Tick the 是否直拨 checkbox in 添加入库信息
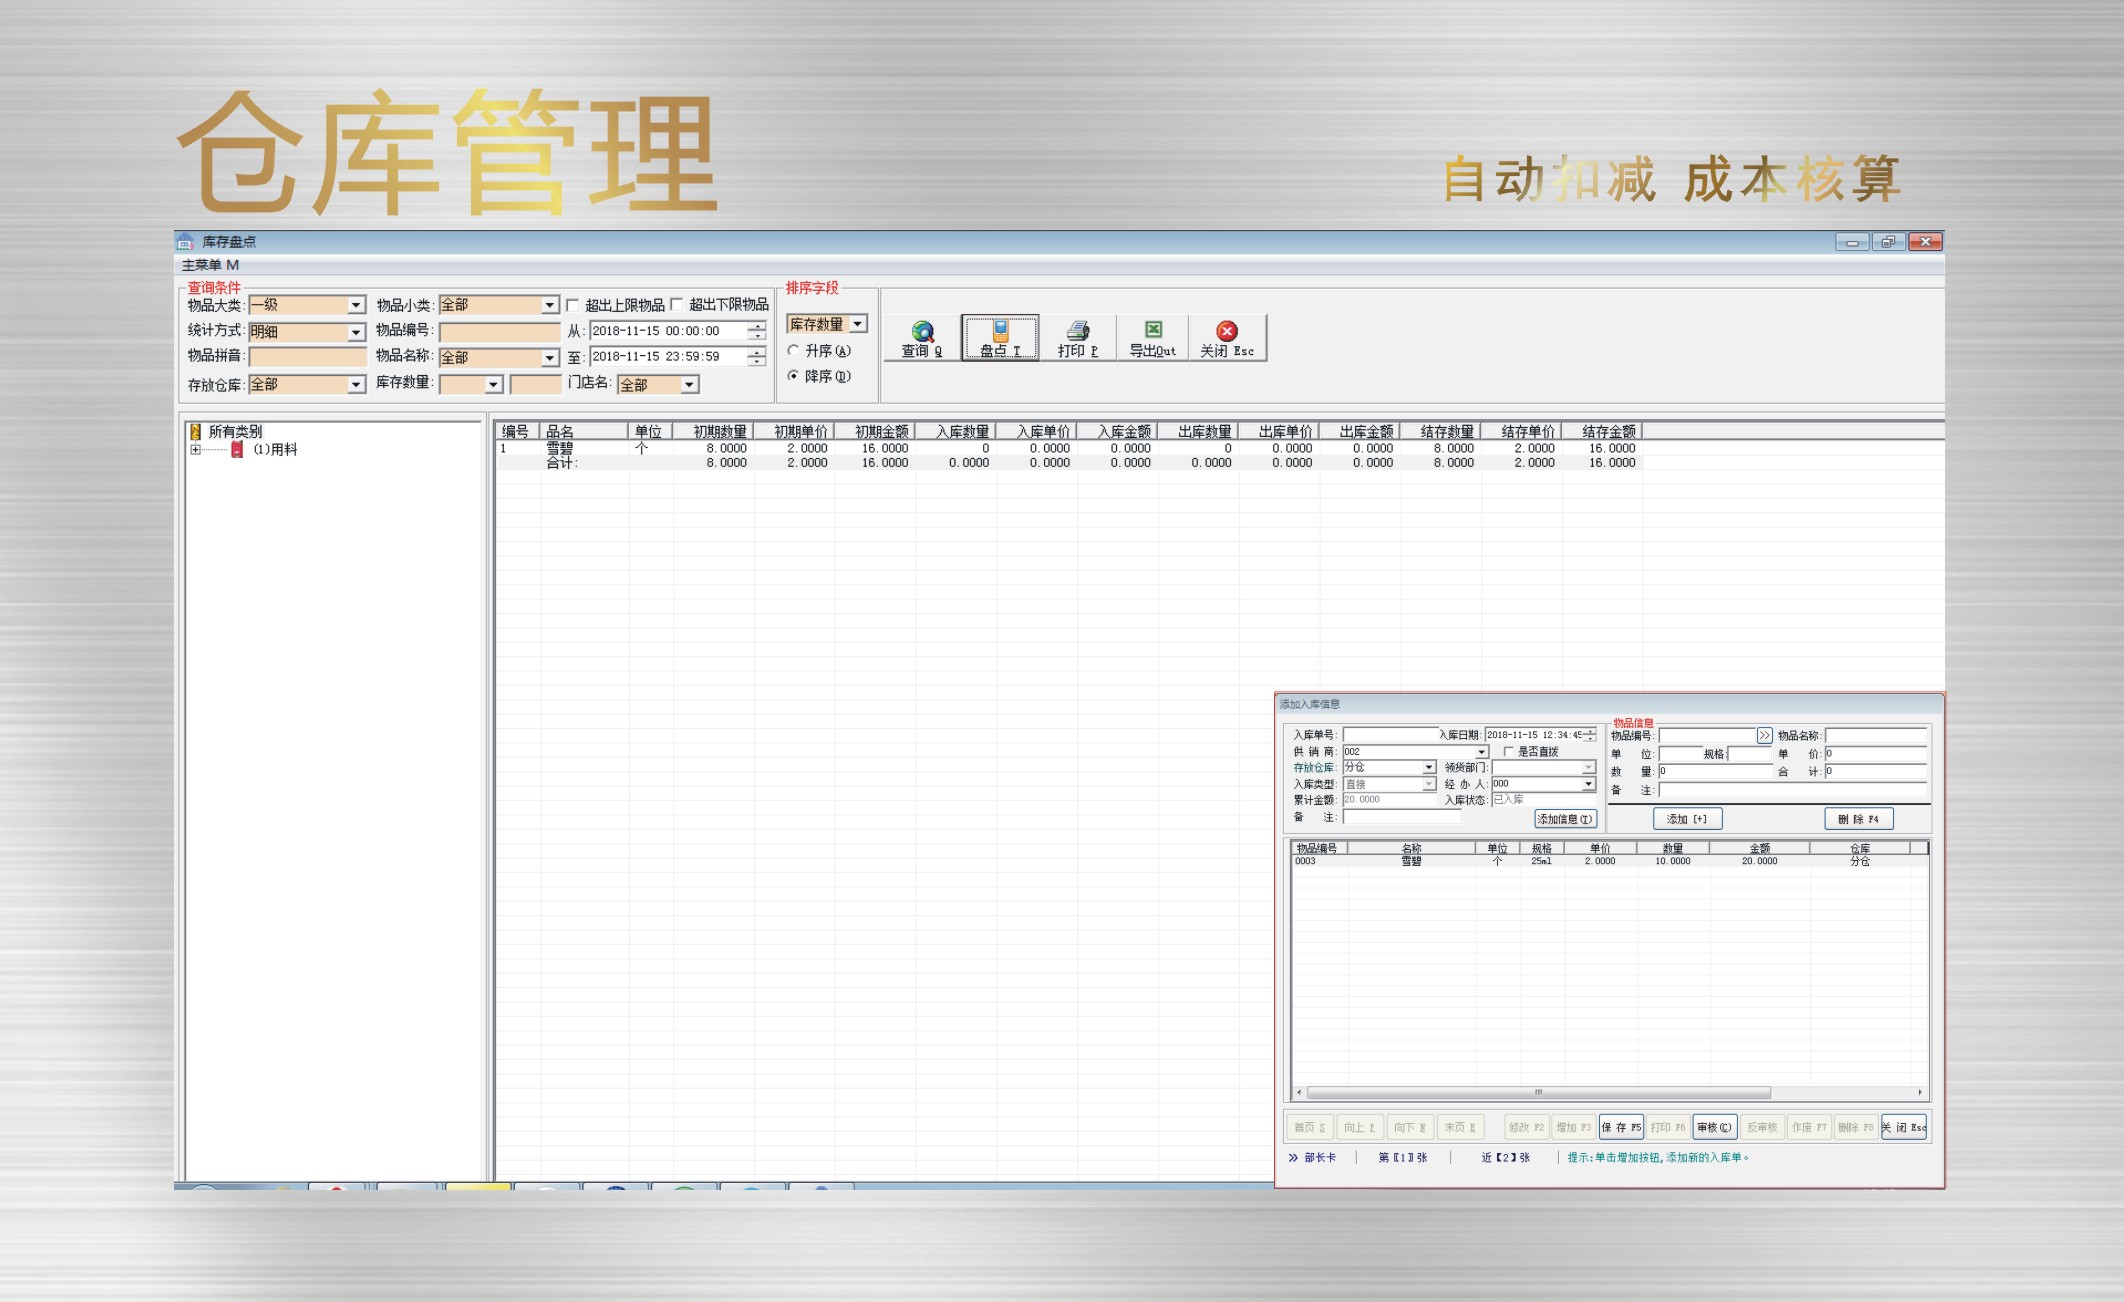The image size is (2124, 1302). pos(1509,751)
